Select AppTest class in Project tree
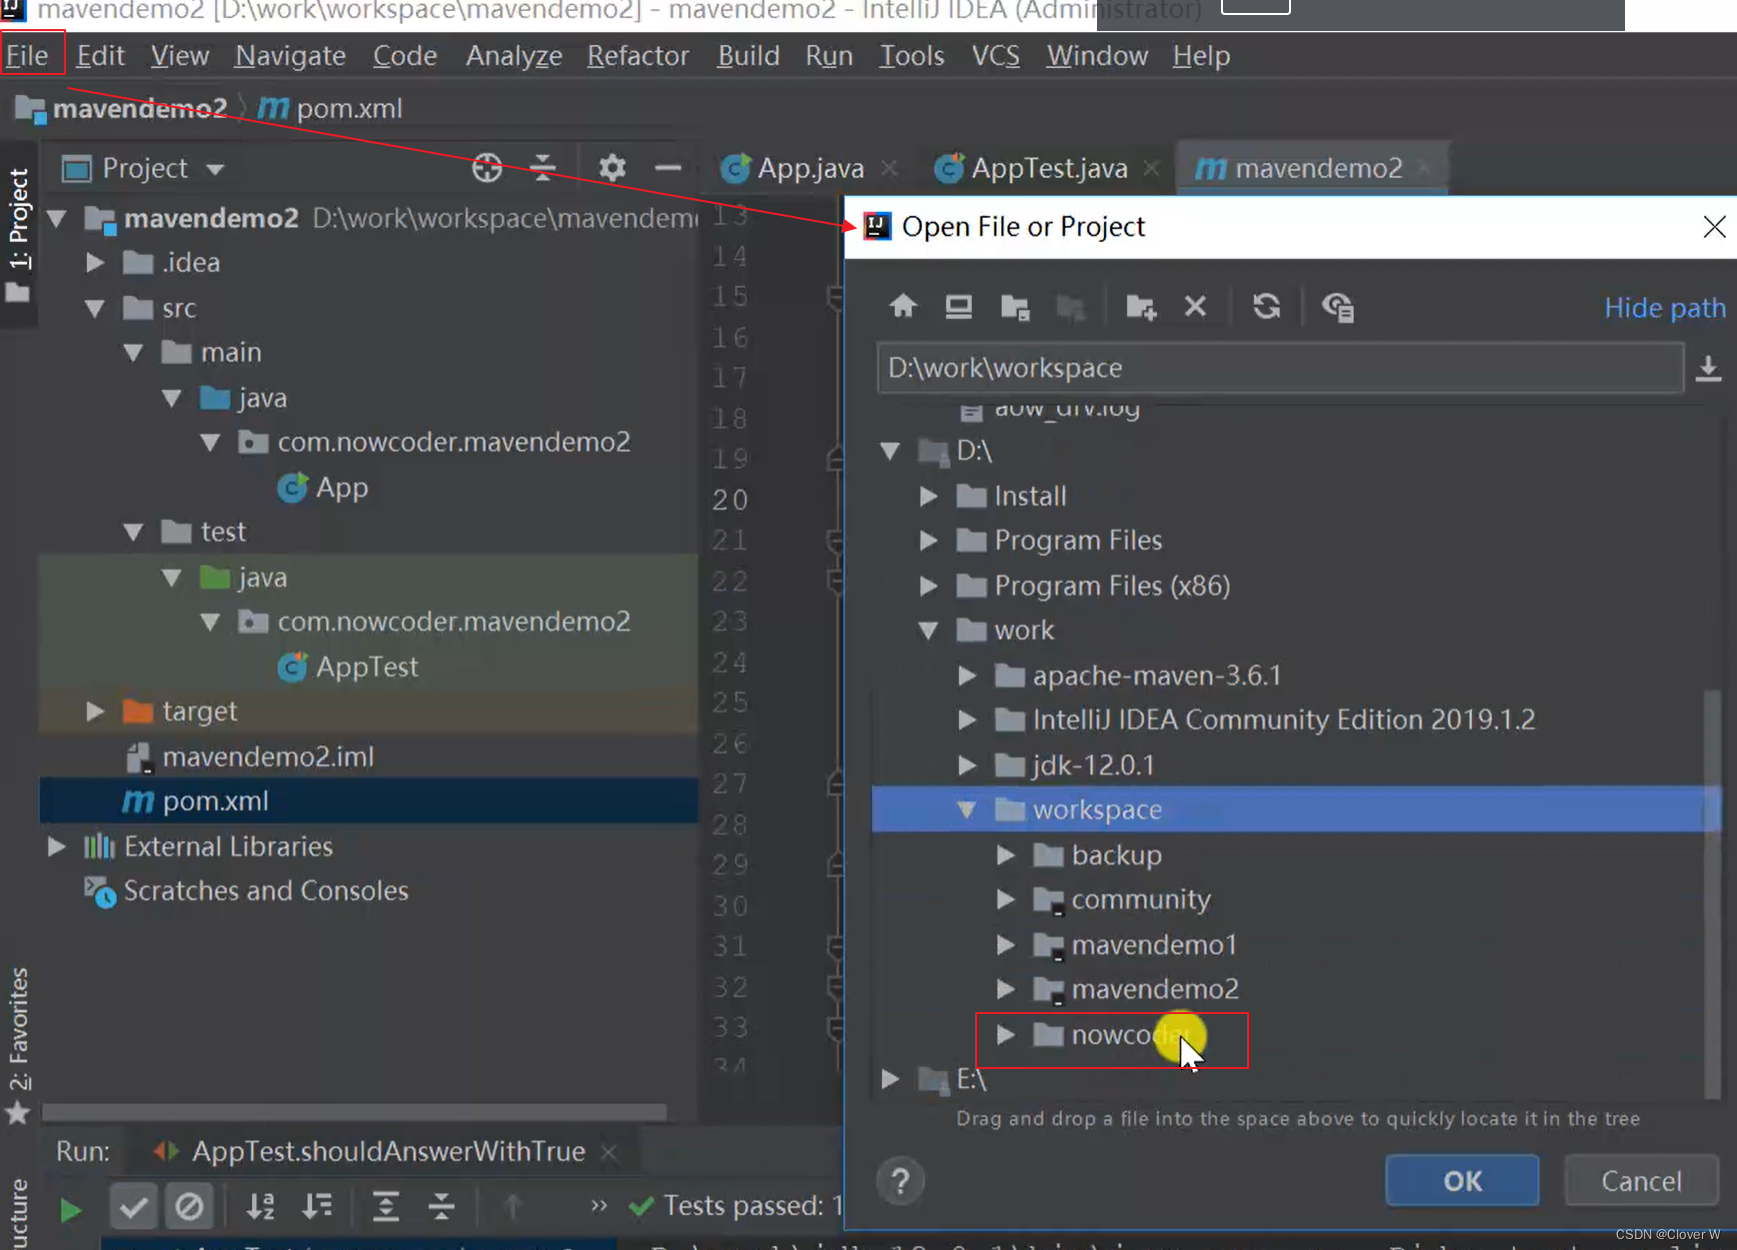The height and width of the screenshot is (1250, 1737). [367, 667]
